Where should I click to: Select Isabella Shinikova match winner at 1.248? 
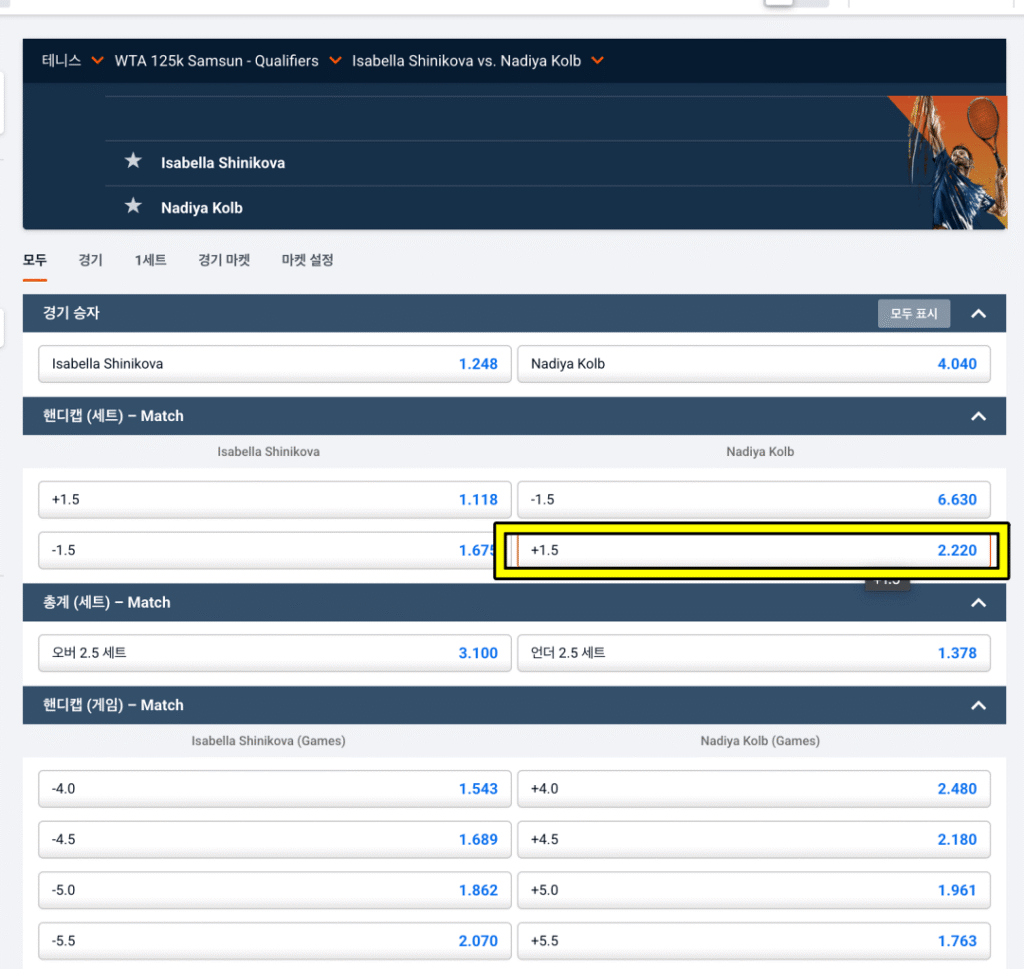tap(274, 364)
